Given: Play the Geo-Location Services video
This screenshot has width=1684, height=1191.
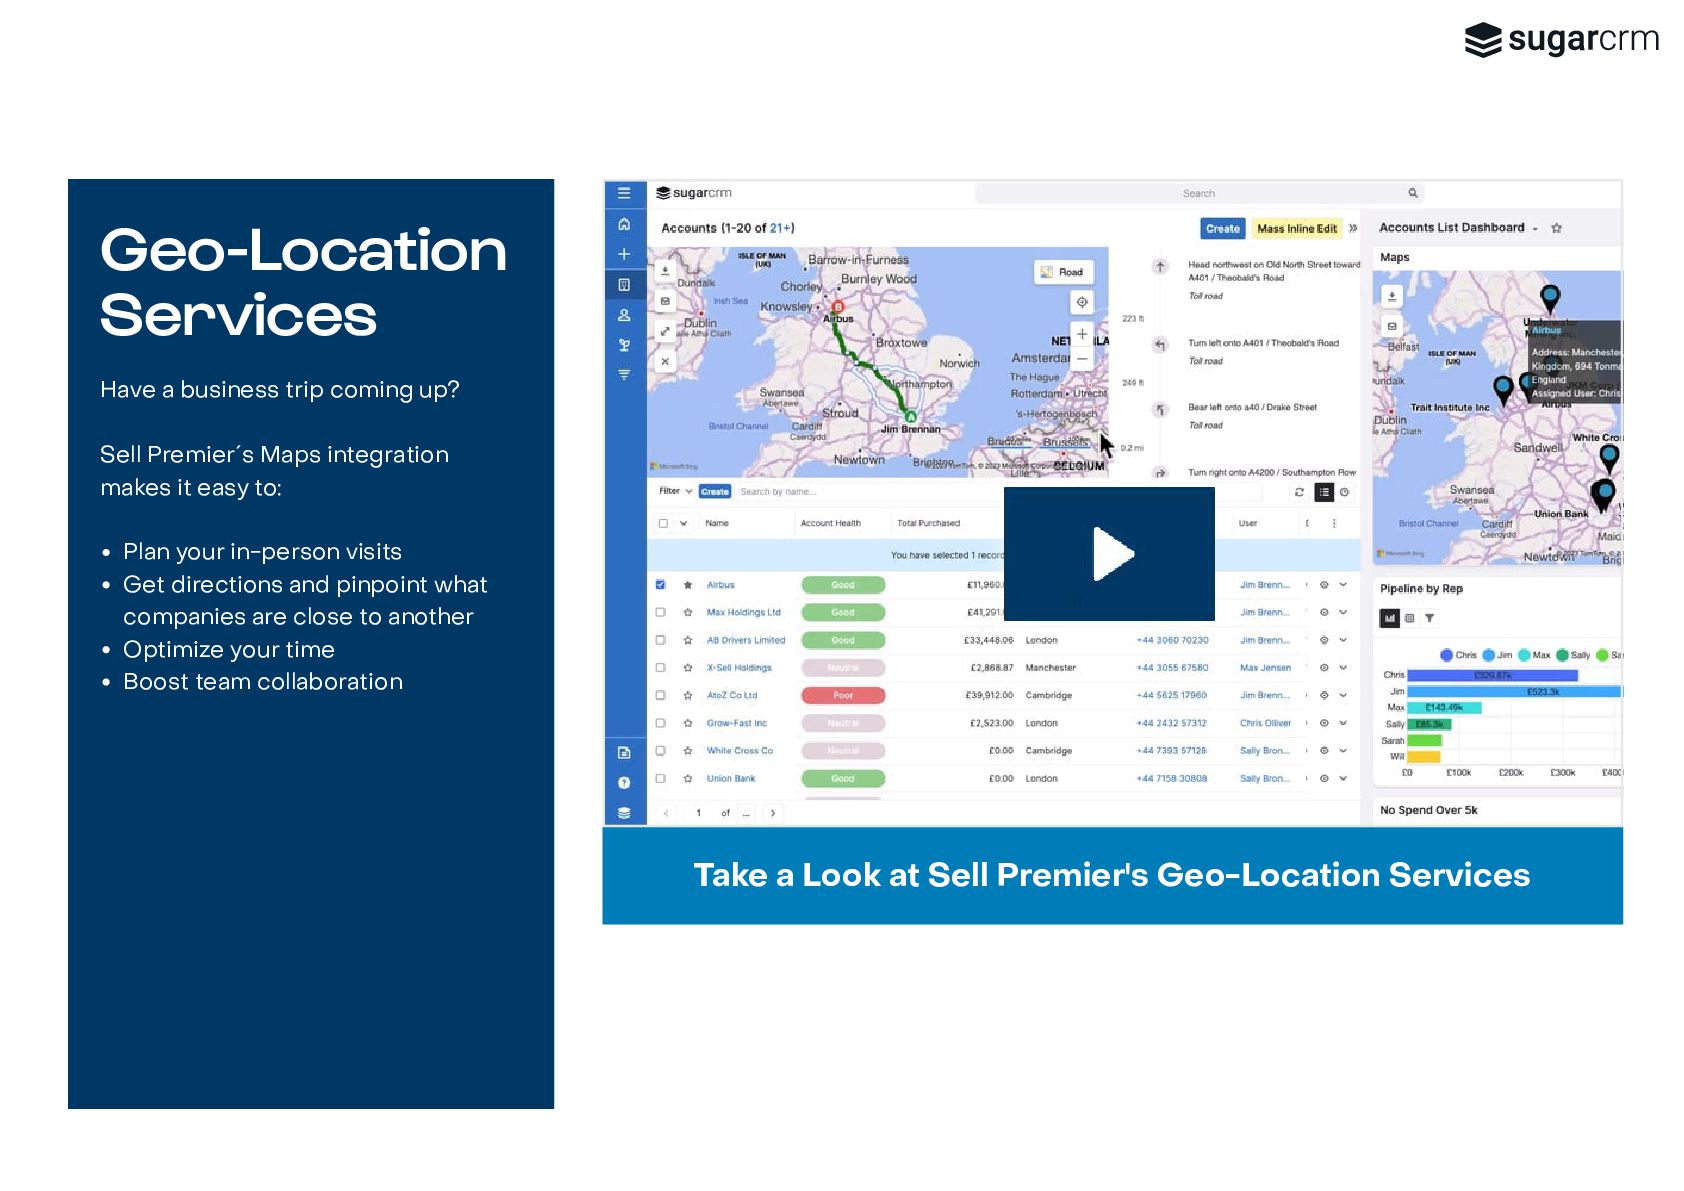Looking at the screenshot, I should pyautogui.click(x=1109, y=553).
